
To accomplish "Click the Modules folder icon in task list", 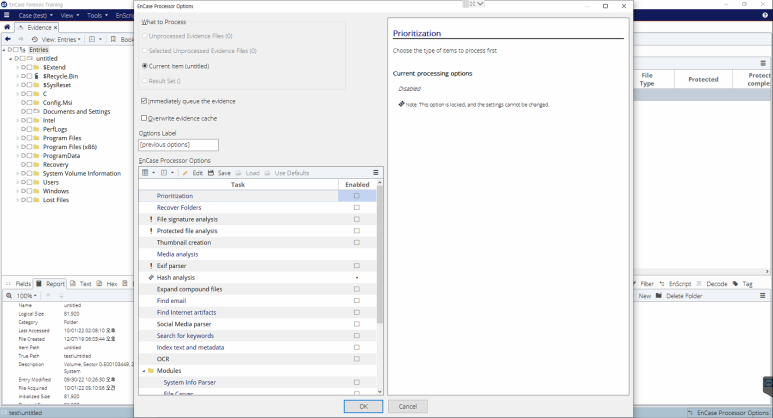I will pos(151,371).
